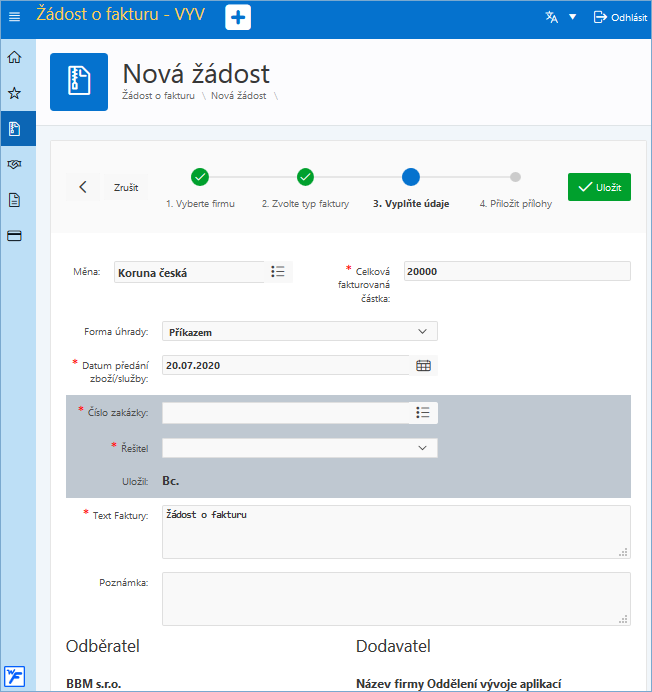This screenshot has height=692, width=652.
Task: Open the Forma úhrady dropdown
Action: point(300,331)
